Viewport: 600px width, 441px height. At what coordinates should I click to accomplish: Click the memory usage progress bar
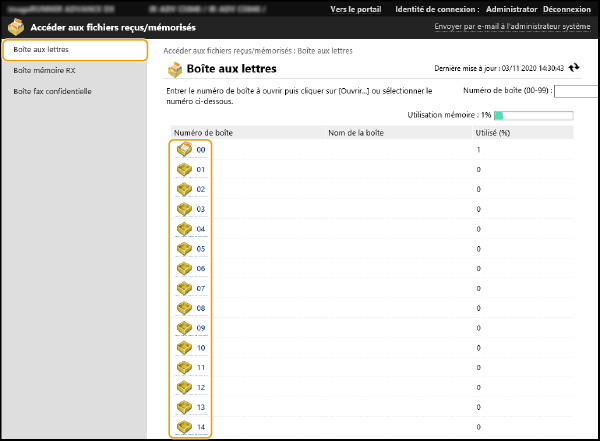[533, 115]
